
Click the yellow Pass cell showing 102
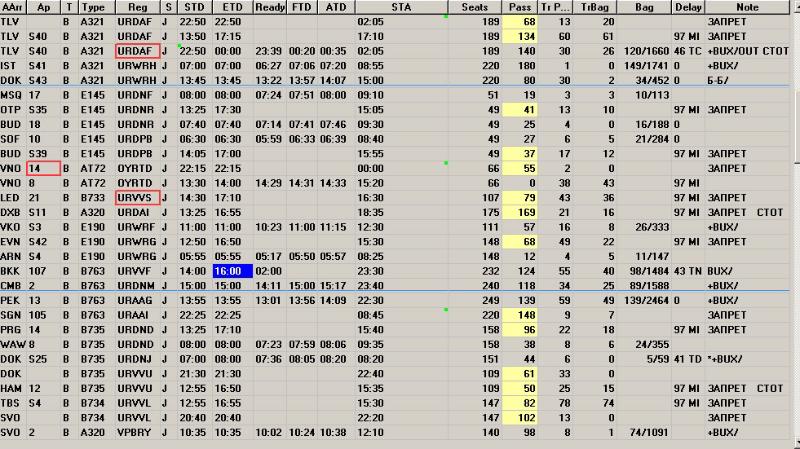point(519,418)
